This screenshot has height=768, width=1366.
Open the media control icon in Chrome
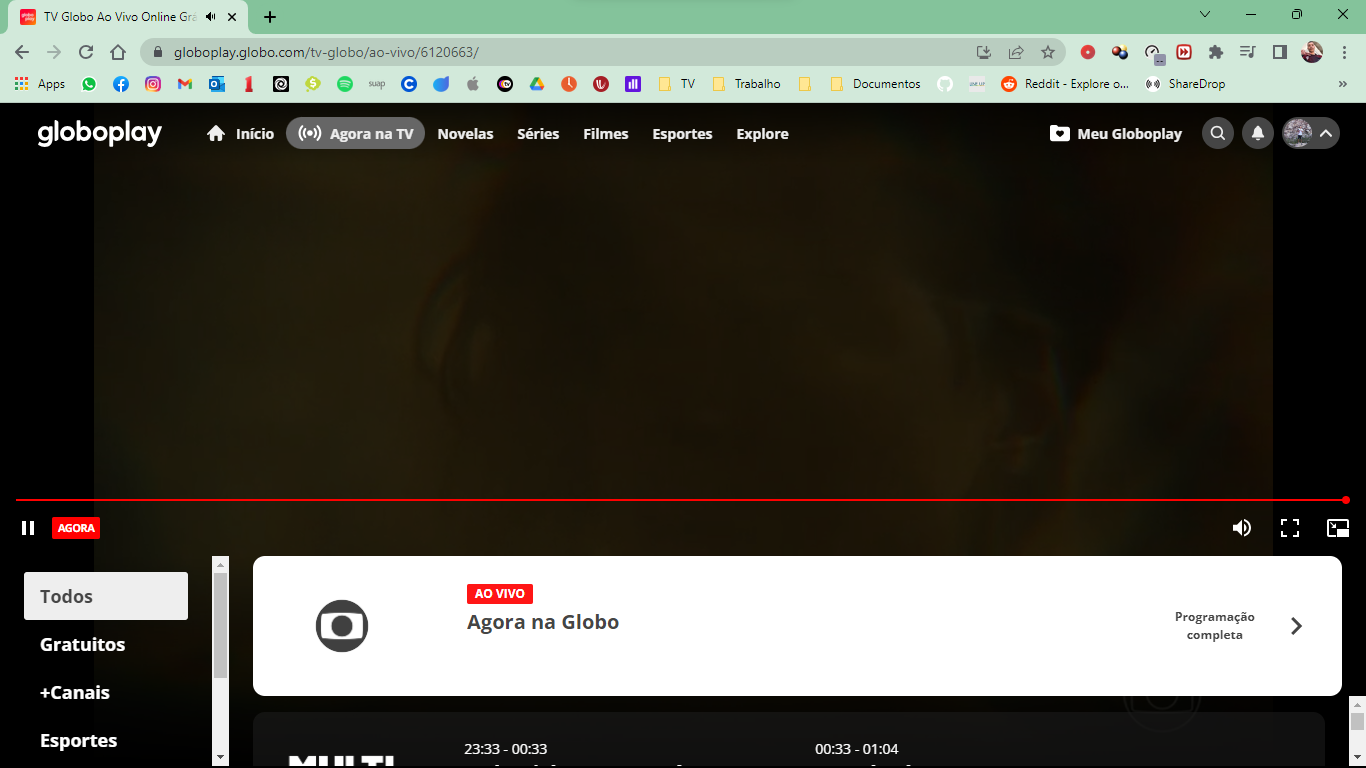click(x=1247, y=52)
